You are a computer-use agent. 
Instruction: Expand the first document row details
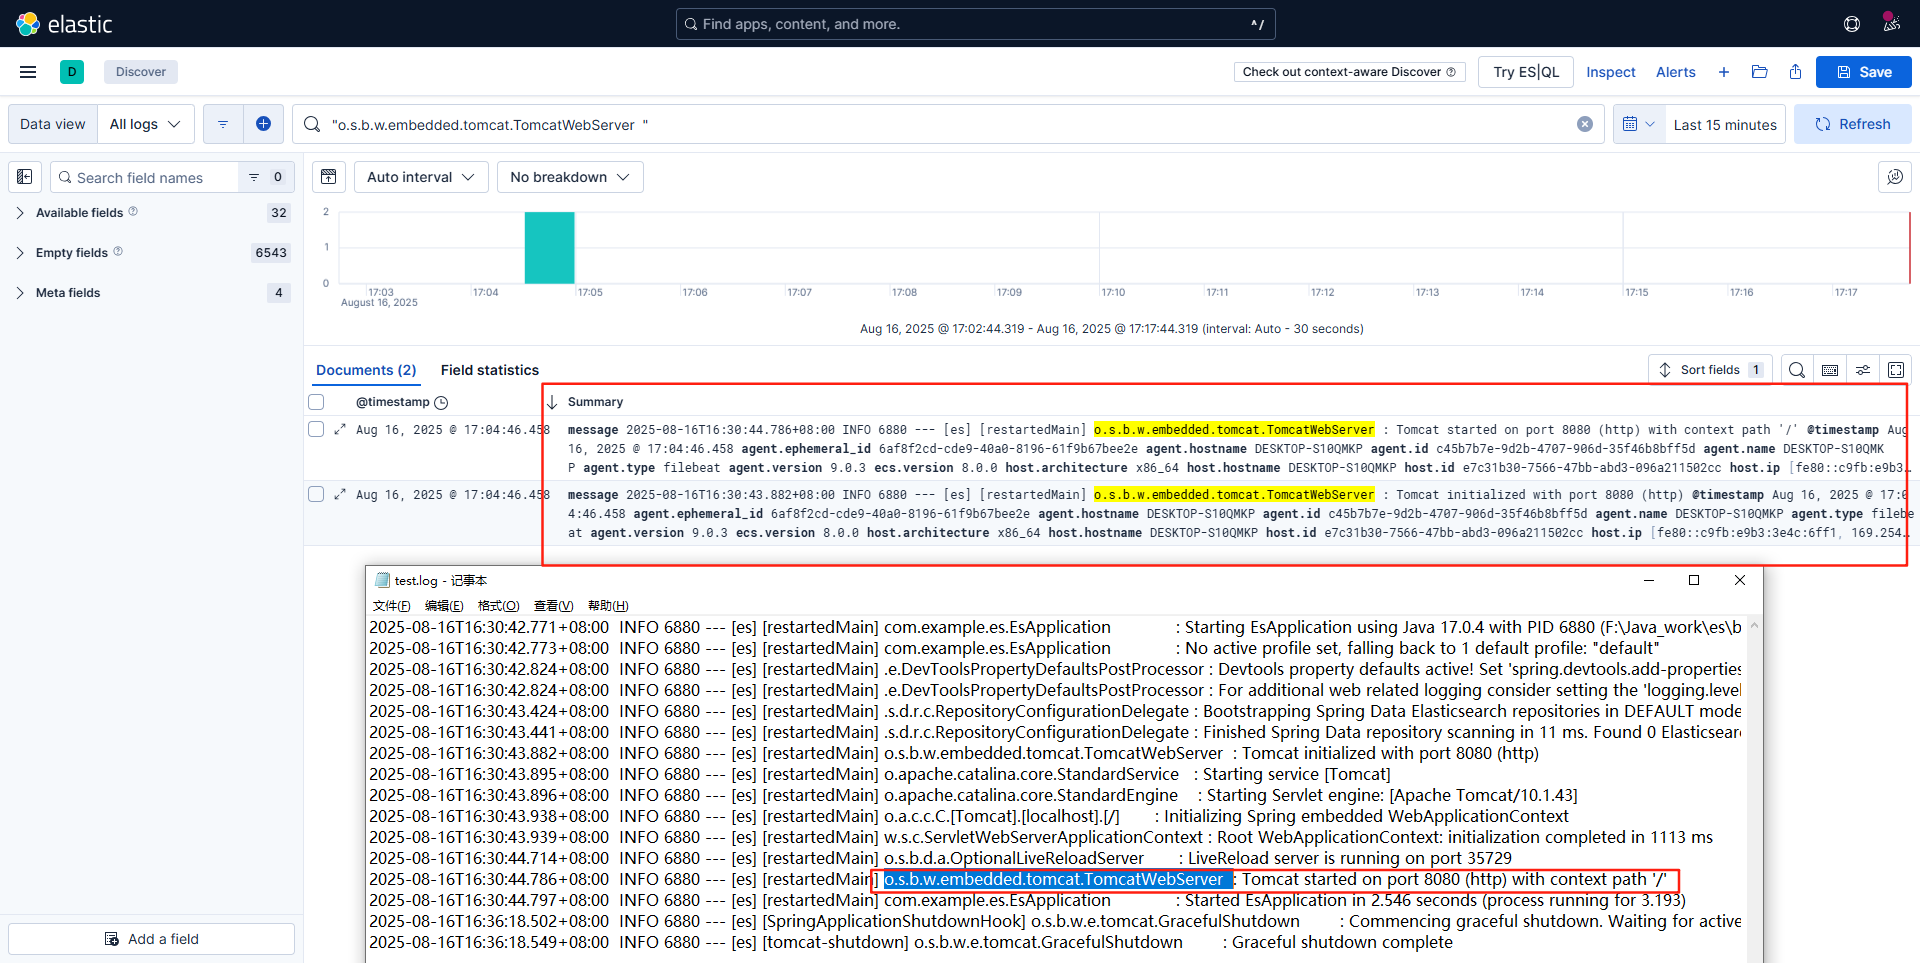(x=340, y=429)
